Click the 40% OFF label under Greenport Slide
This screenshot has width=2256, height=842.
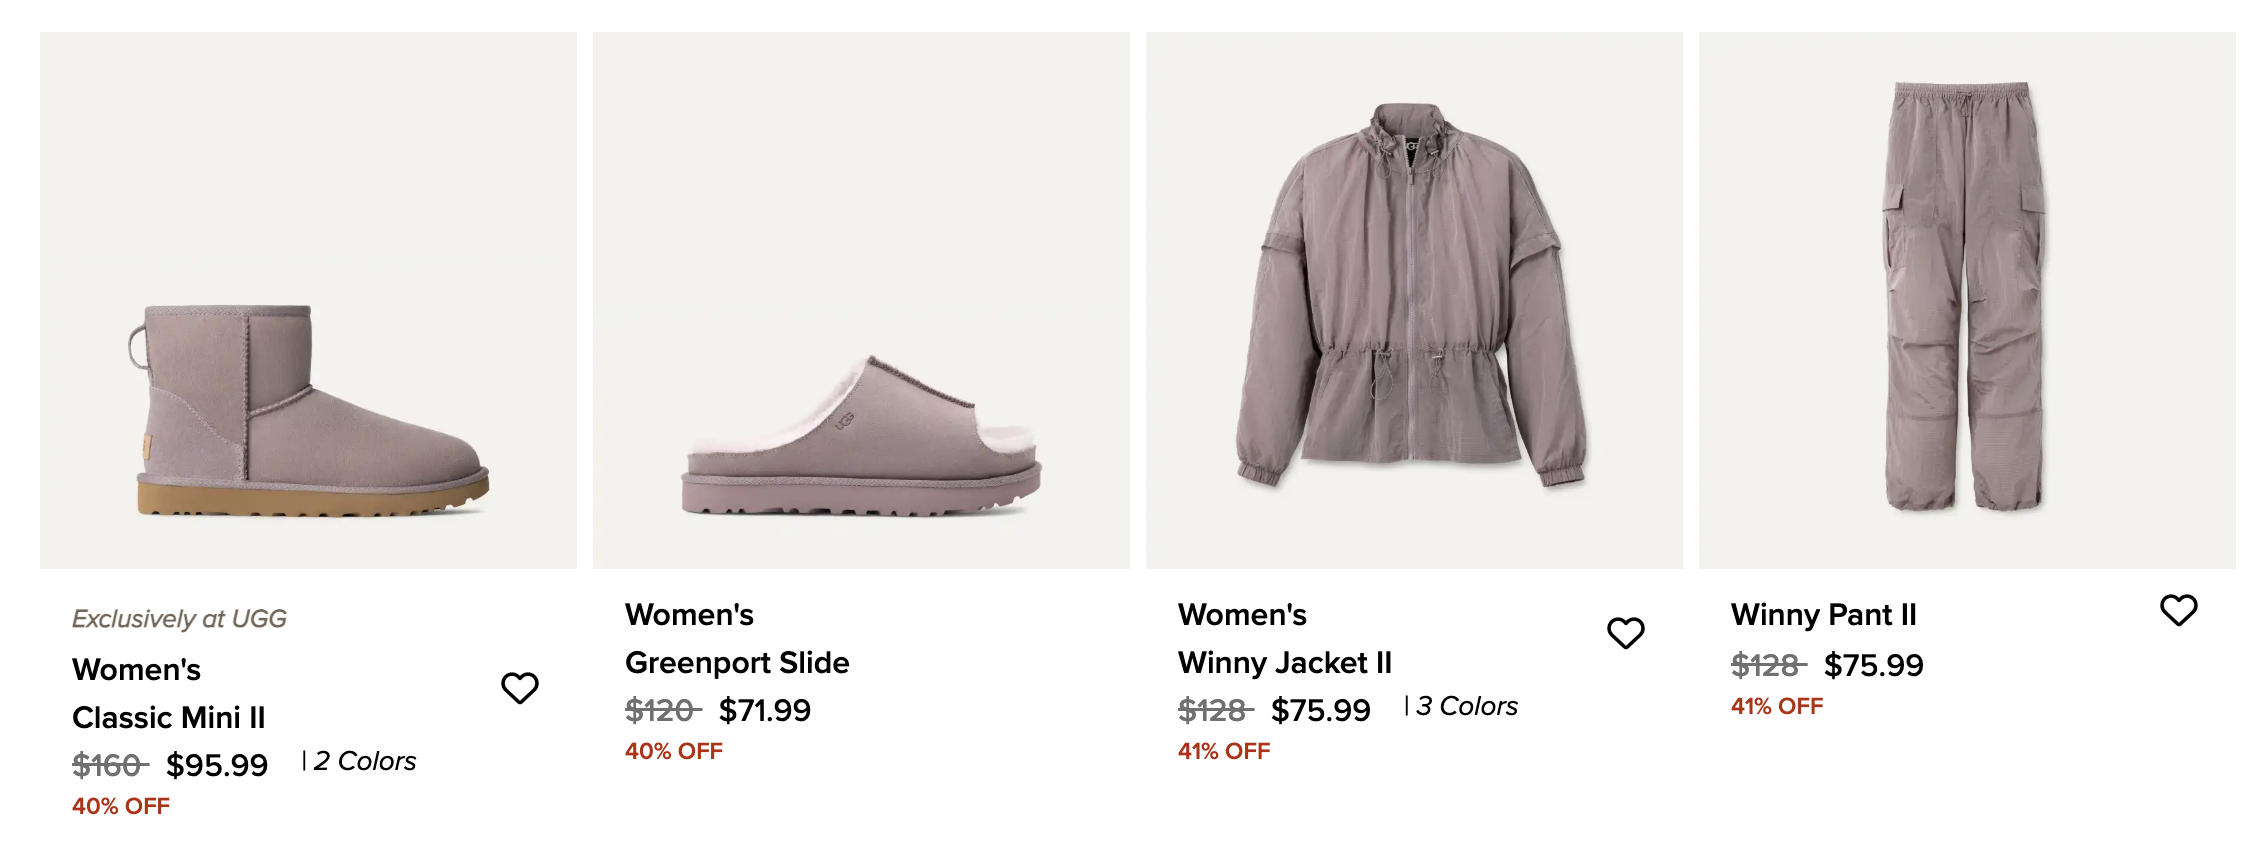coord(673,751)
